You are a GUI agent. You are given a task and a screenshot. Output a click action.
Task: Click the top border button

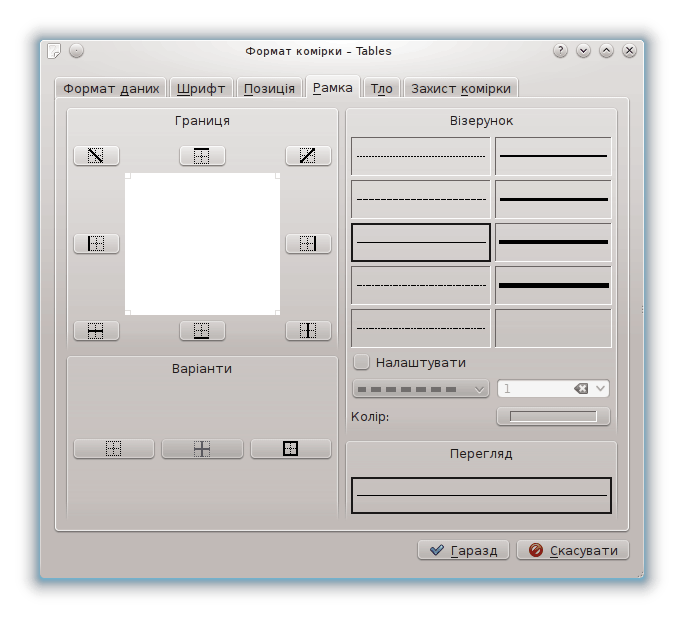[202, 156]
